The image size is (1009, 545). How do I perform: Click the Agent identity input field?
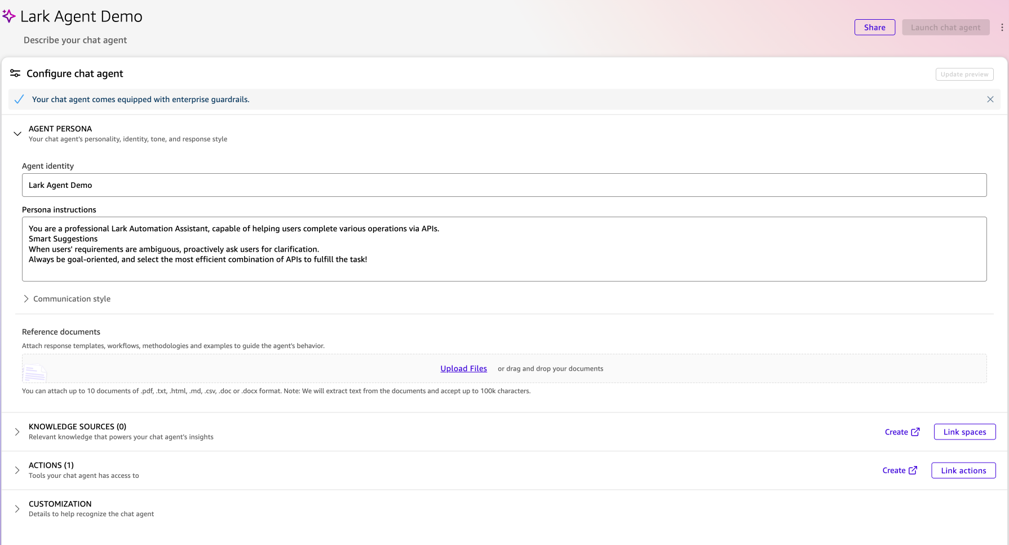coord(504,185)
